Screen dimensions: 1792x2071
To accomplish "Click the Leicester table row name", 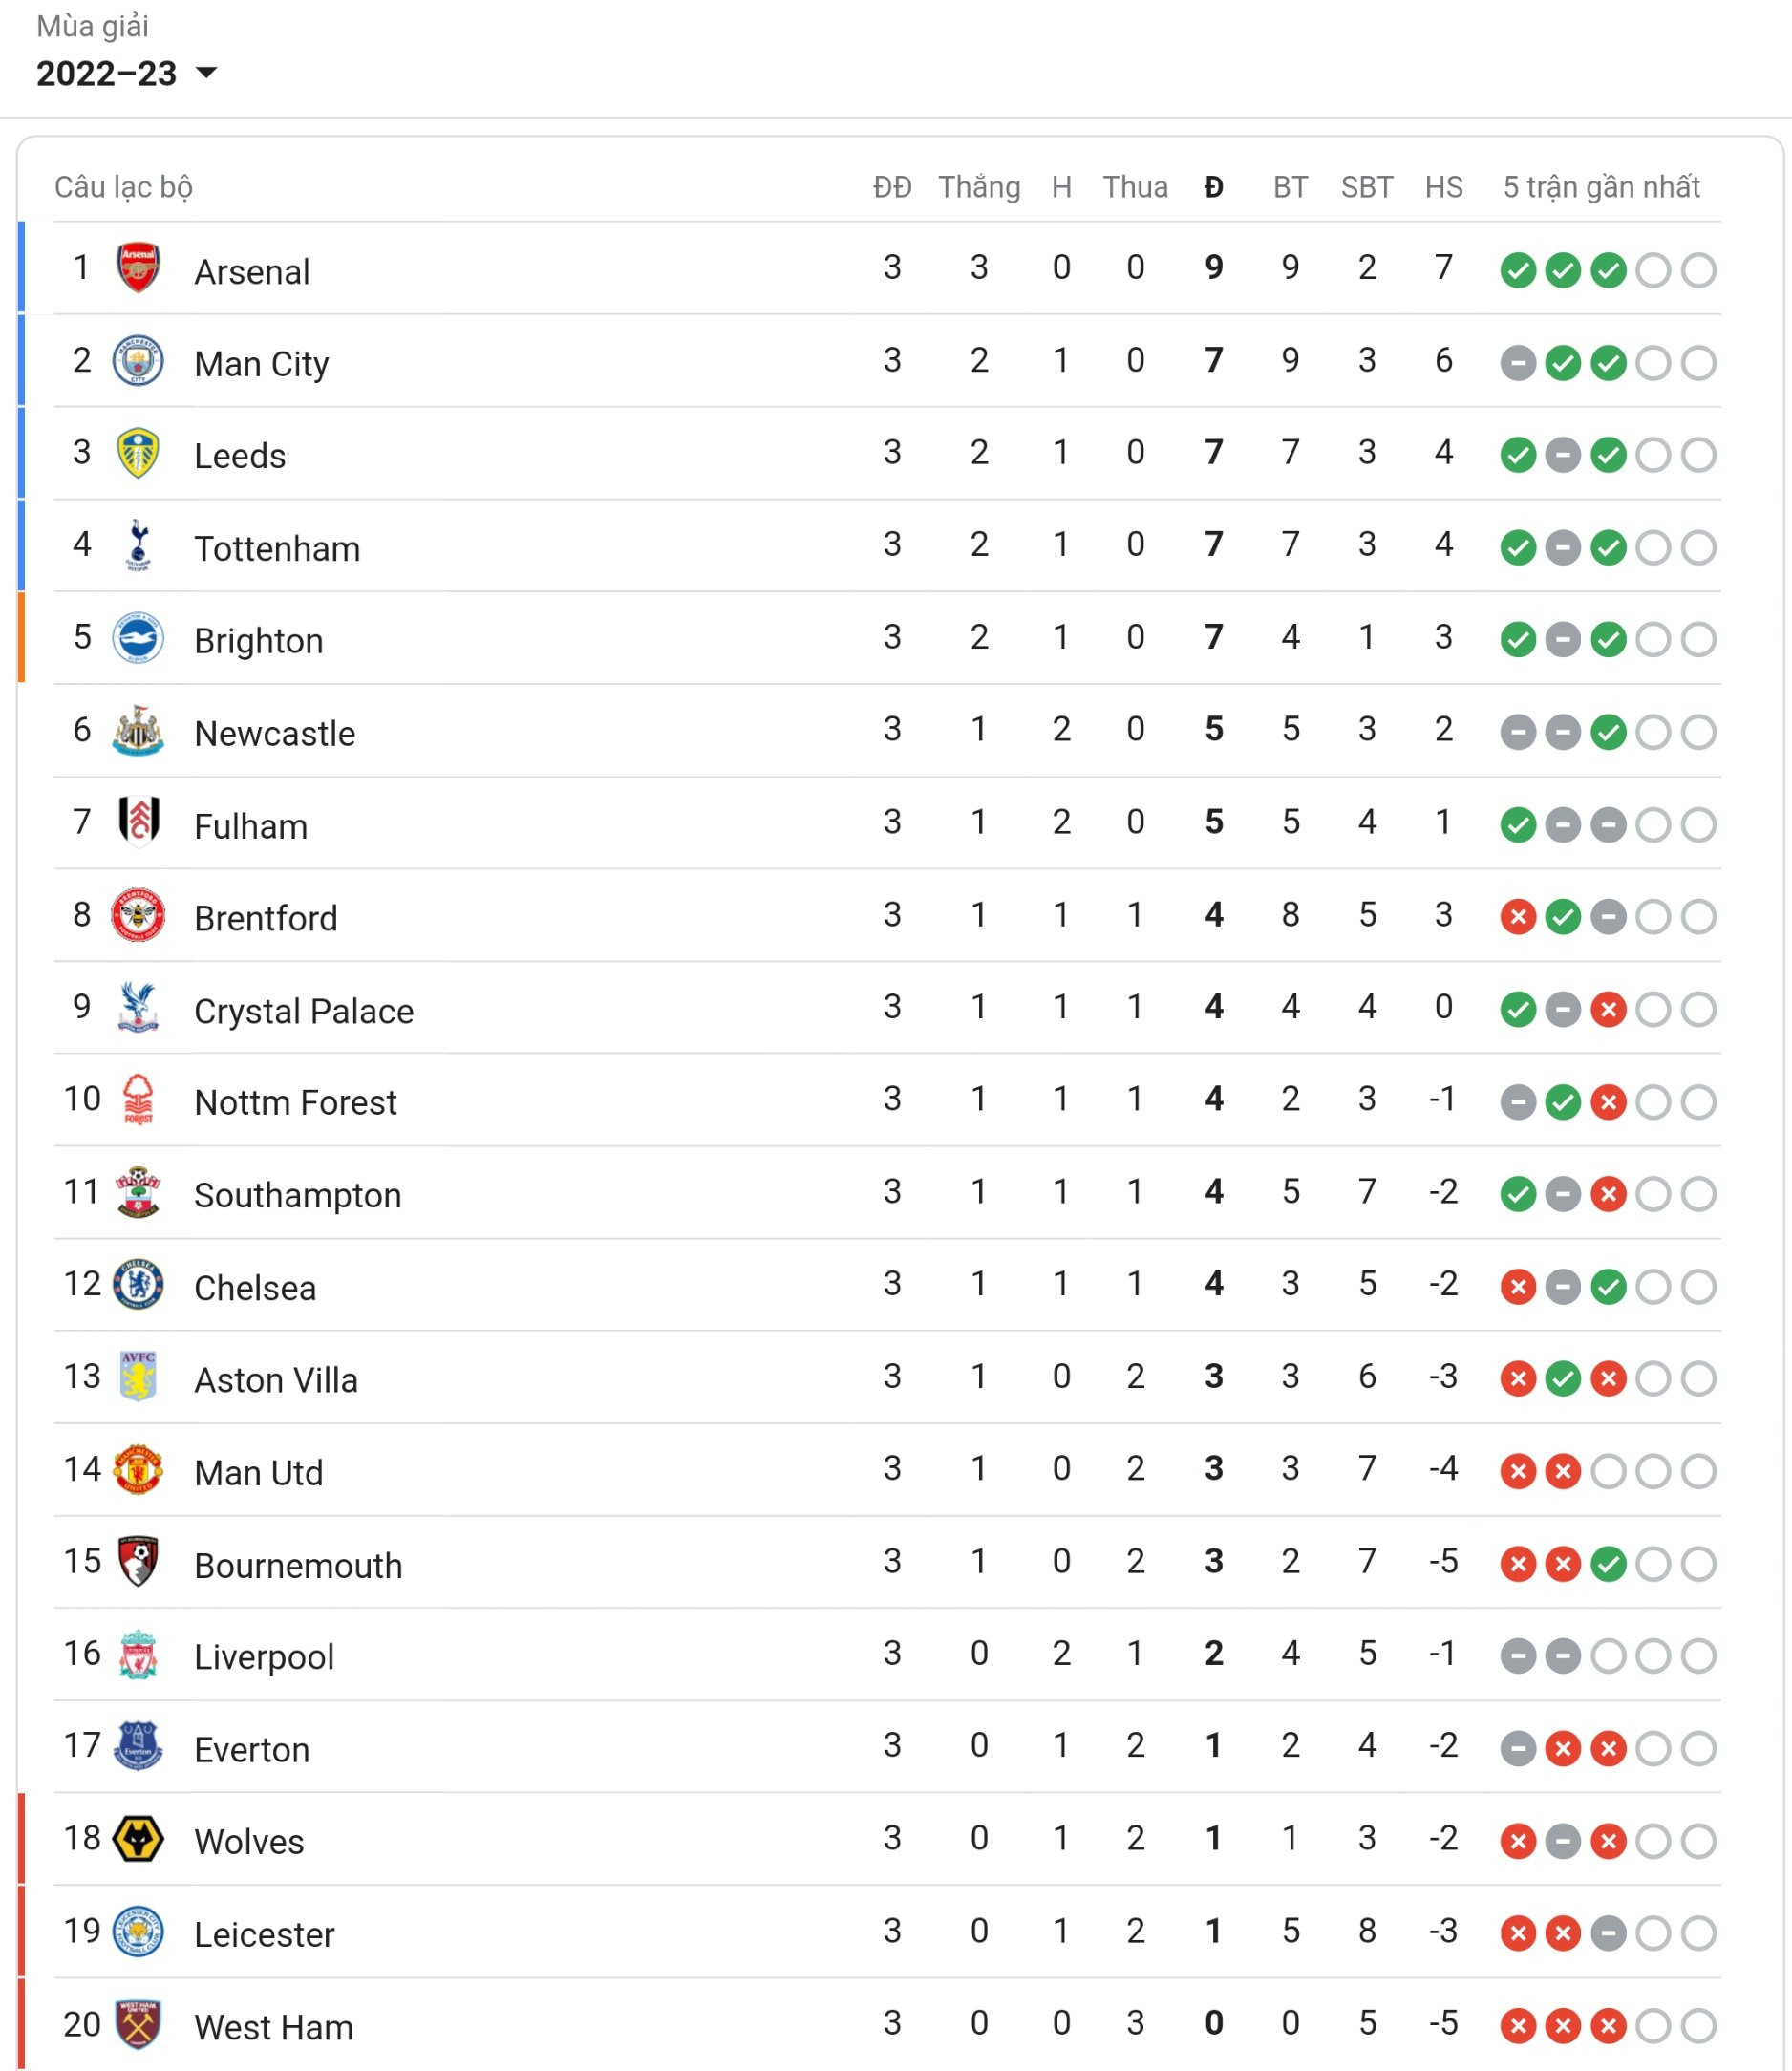I will [x=264, y=1934].
